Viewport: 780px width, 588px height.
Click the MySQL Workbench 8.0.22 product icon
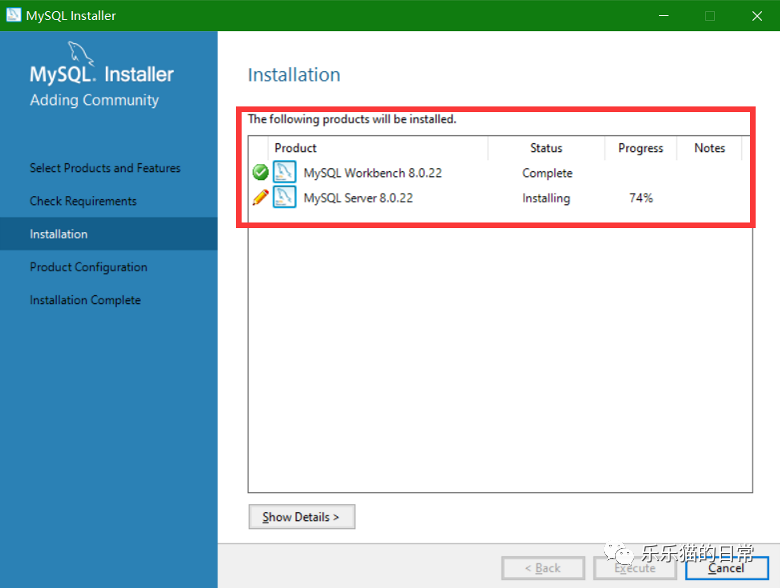coord(285,172)
